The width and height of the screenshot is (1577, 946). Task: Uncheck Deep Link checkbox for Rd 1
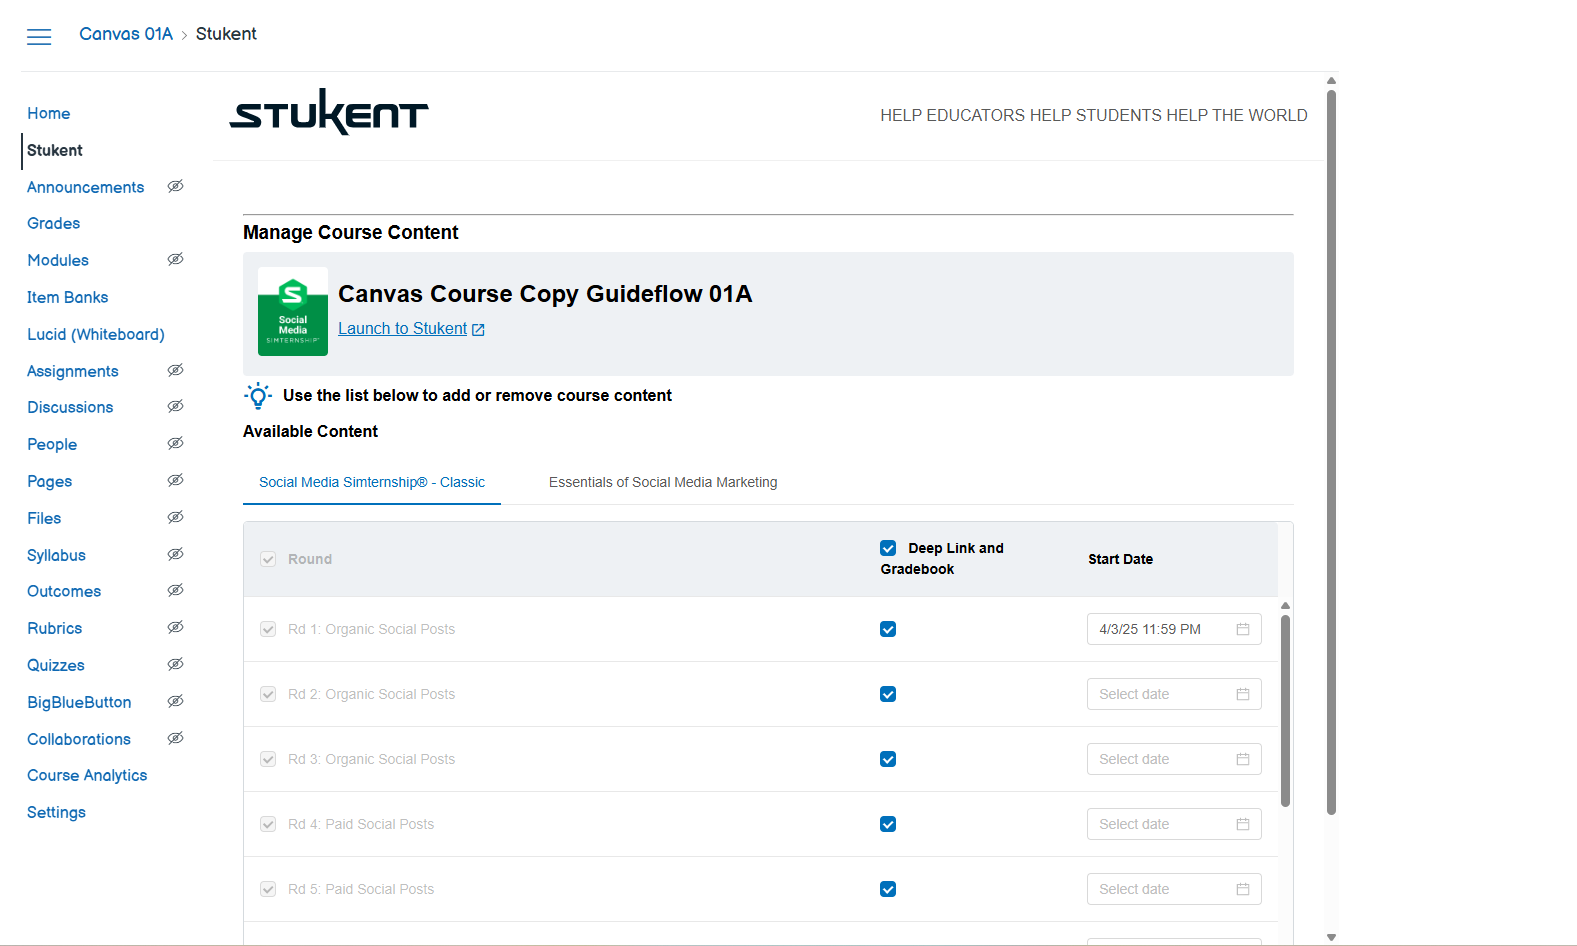pyautogui.click(x=888, y=629)
